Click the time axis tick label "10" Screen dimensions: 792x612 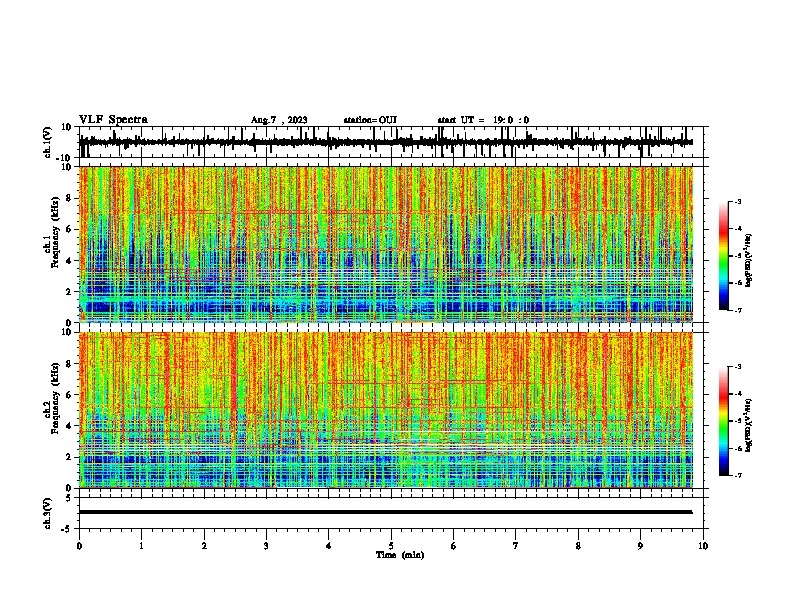tap(703, 545)
